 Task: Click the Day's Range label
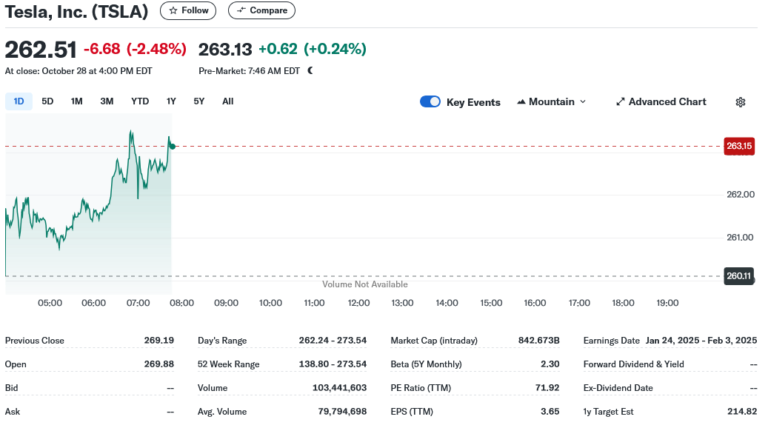point(222,340)
